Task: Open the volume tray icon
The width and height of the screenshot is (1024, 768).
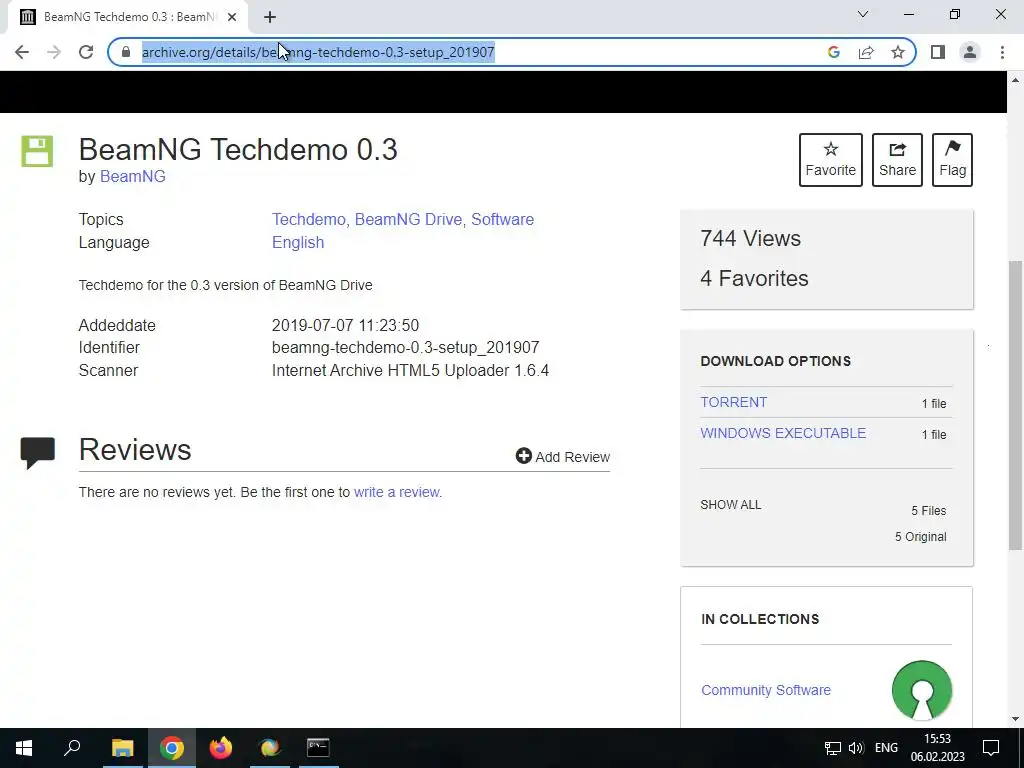Action: click(856, 748)
